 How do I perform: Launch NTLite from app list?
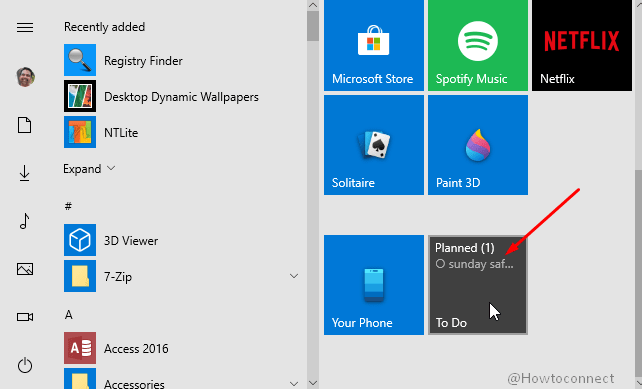[x=80, y=132]
